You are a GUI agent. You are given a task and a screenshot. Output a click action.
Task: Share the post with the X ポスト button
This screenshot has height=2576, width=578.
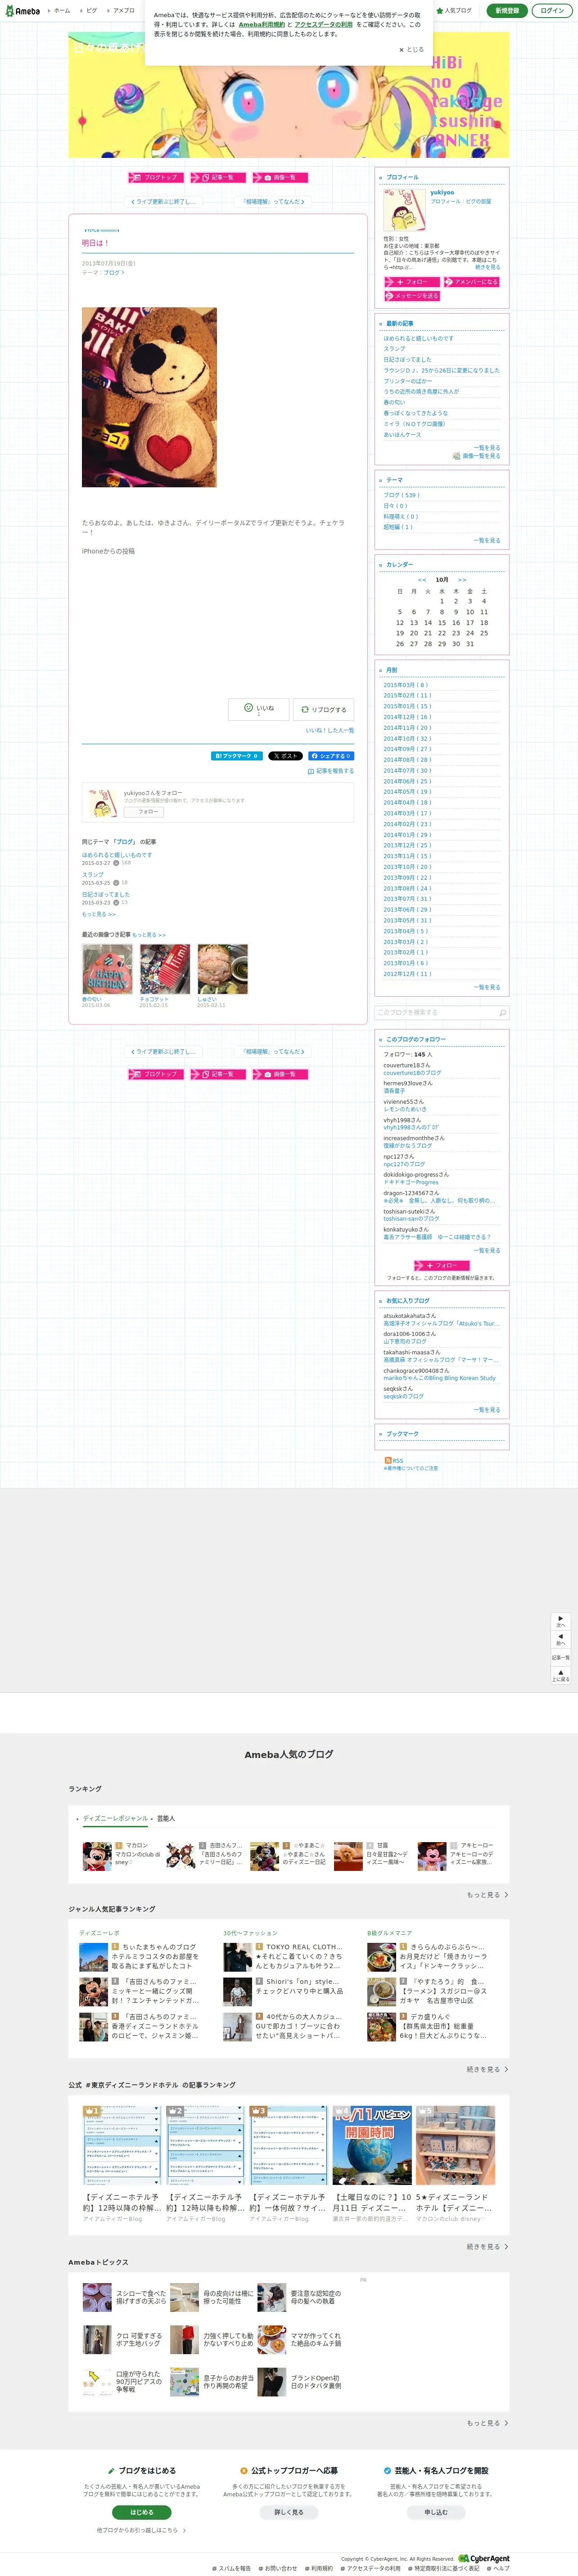point(285,756)
